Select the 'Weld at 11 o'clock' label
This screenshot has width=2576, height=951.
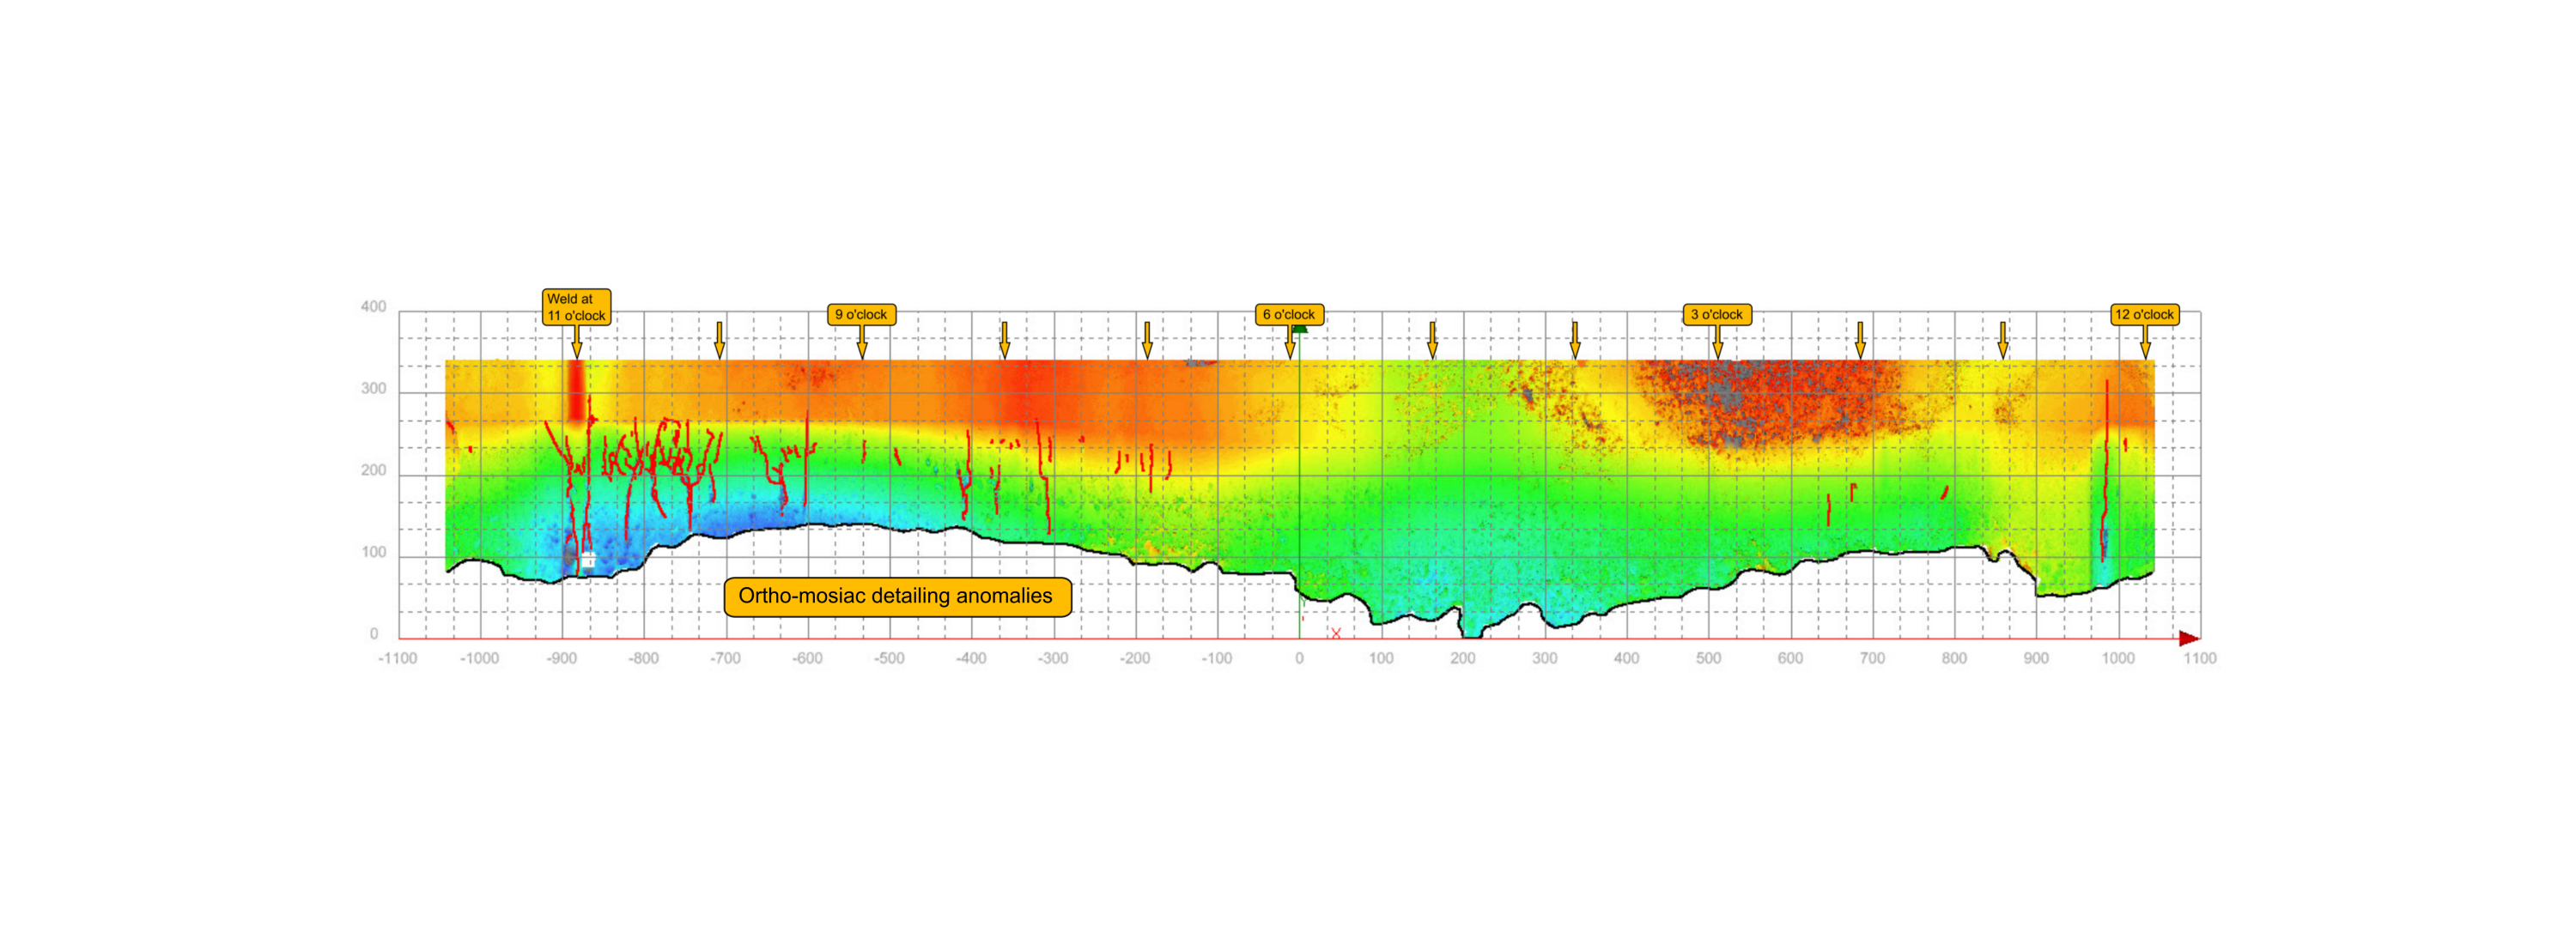[x=576, y=307]
